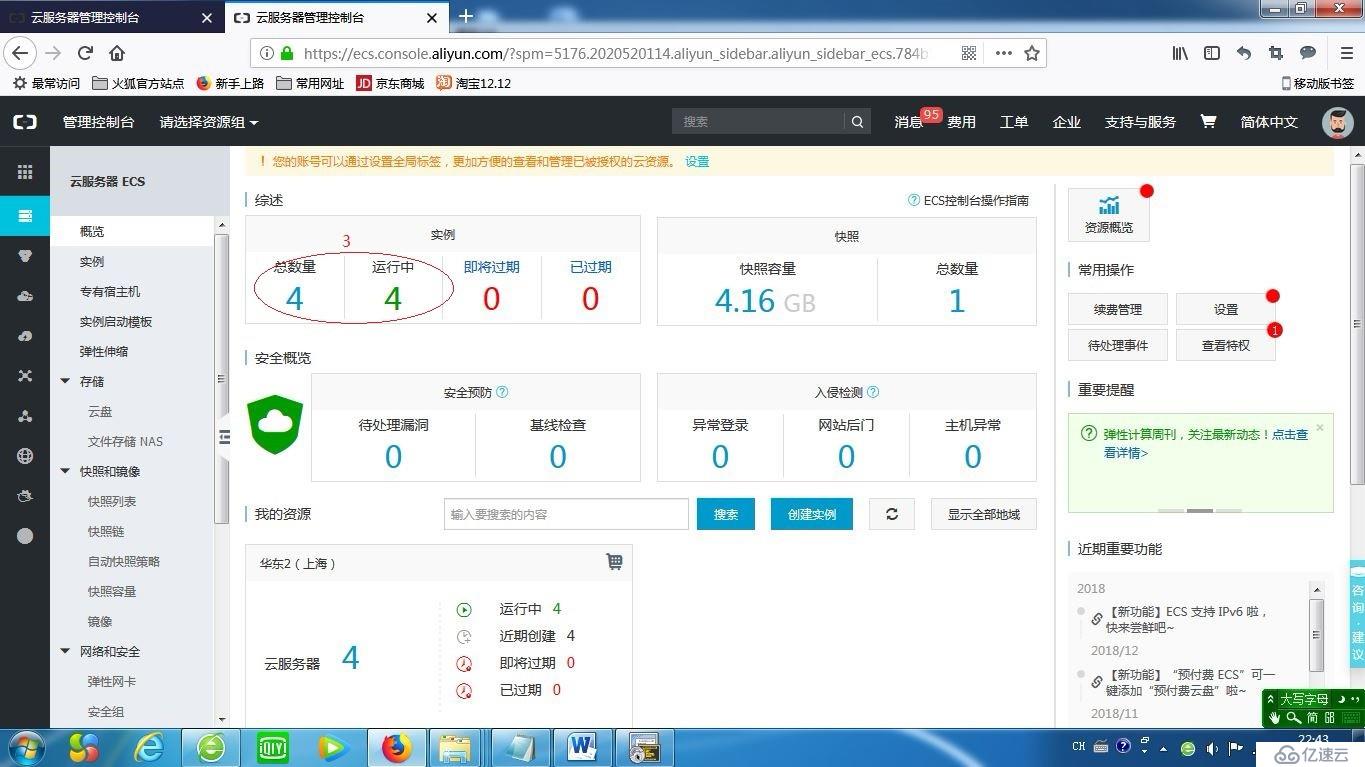The image size is (1365, 767).
Task: Click 设置 link in yellow banner
Action: click(x=697, y=161)
